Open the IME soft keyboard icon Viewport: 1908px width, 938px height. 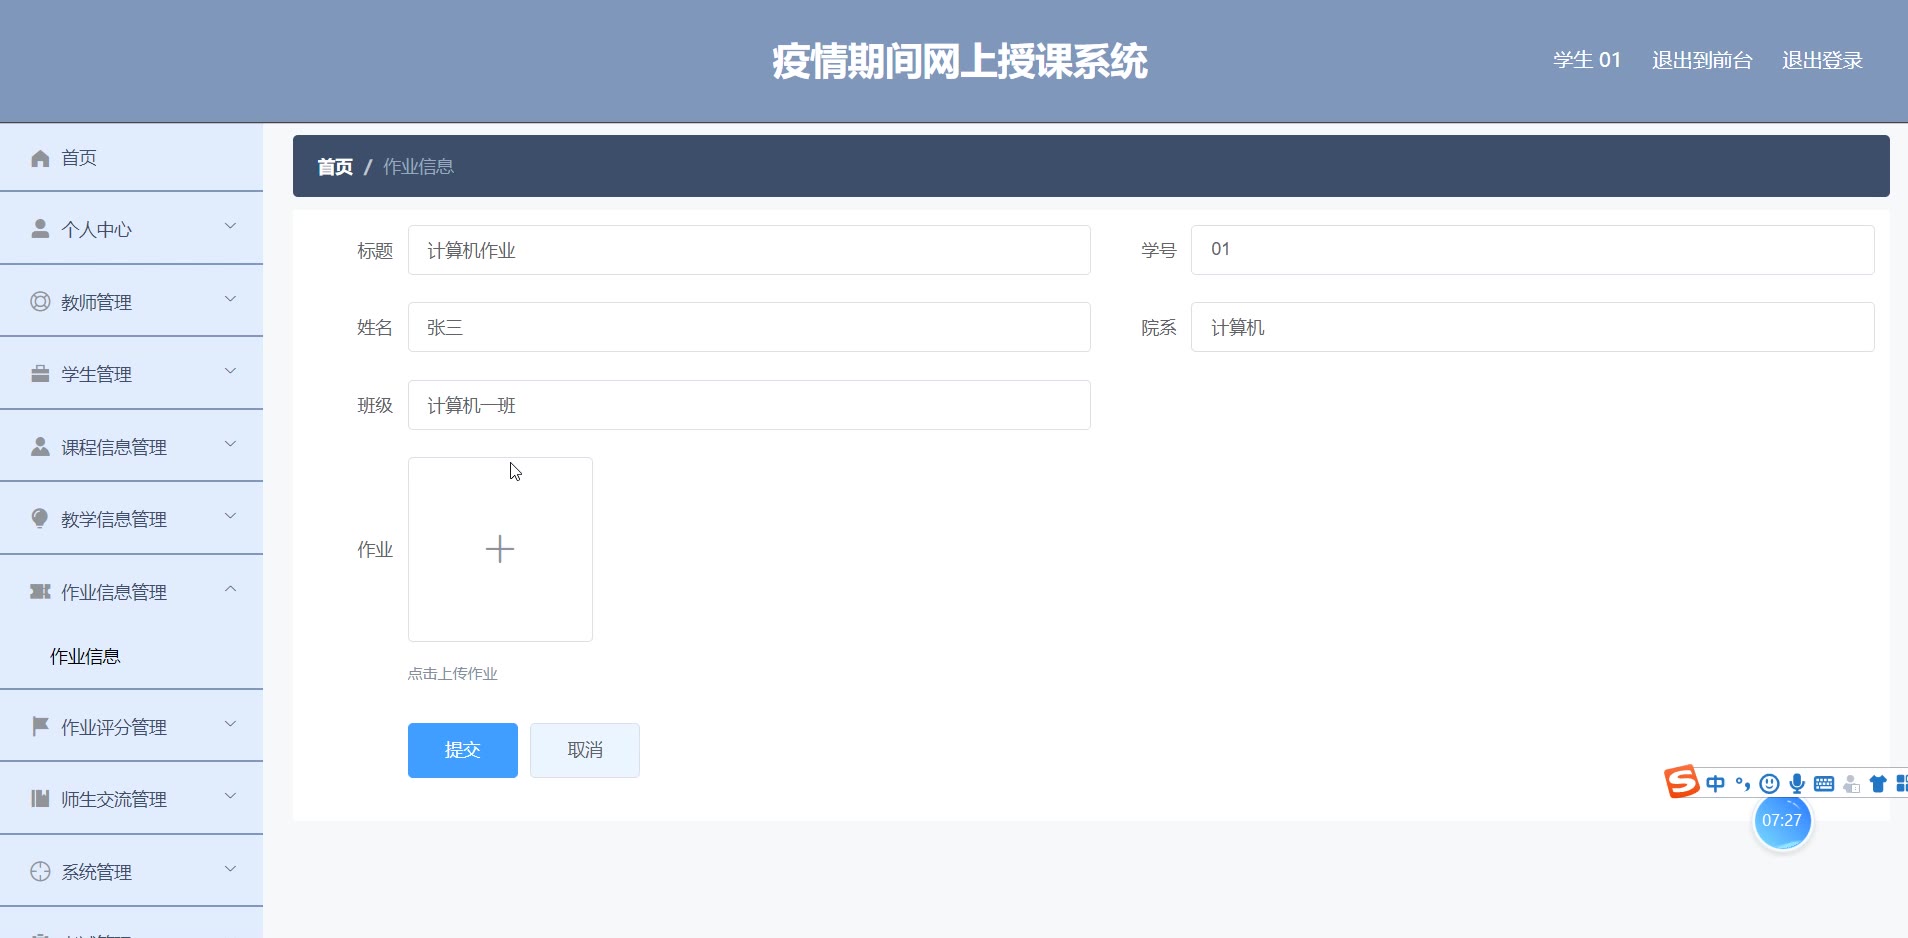coord(1824,784)
